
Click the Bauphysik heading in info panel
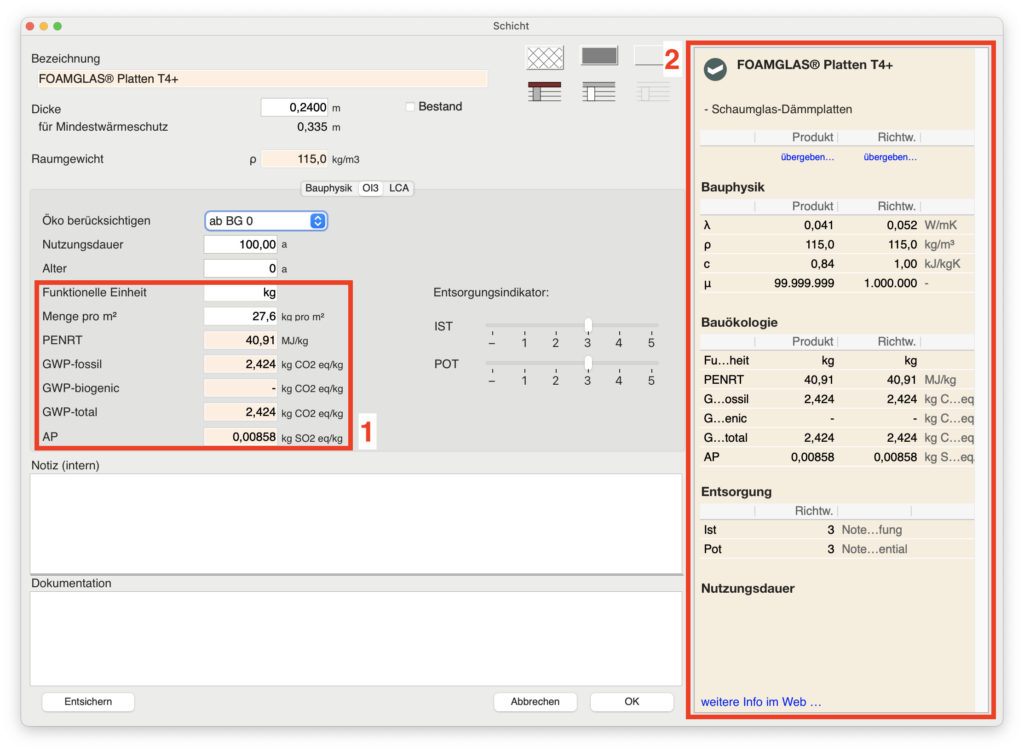(733, 187)
